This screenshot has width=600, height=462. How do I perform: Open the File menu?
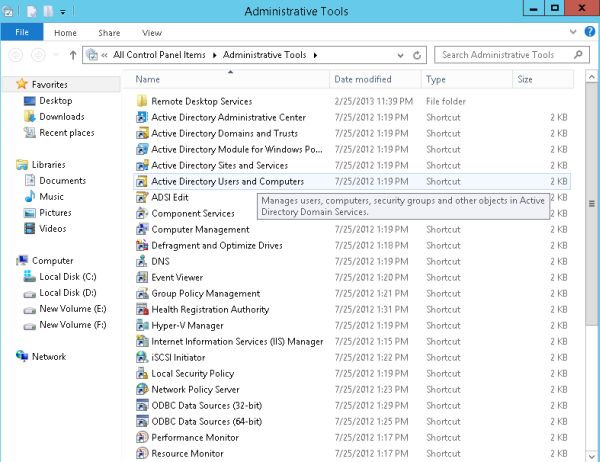21,33
